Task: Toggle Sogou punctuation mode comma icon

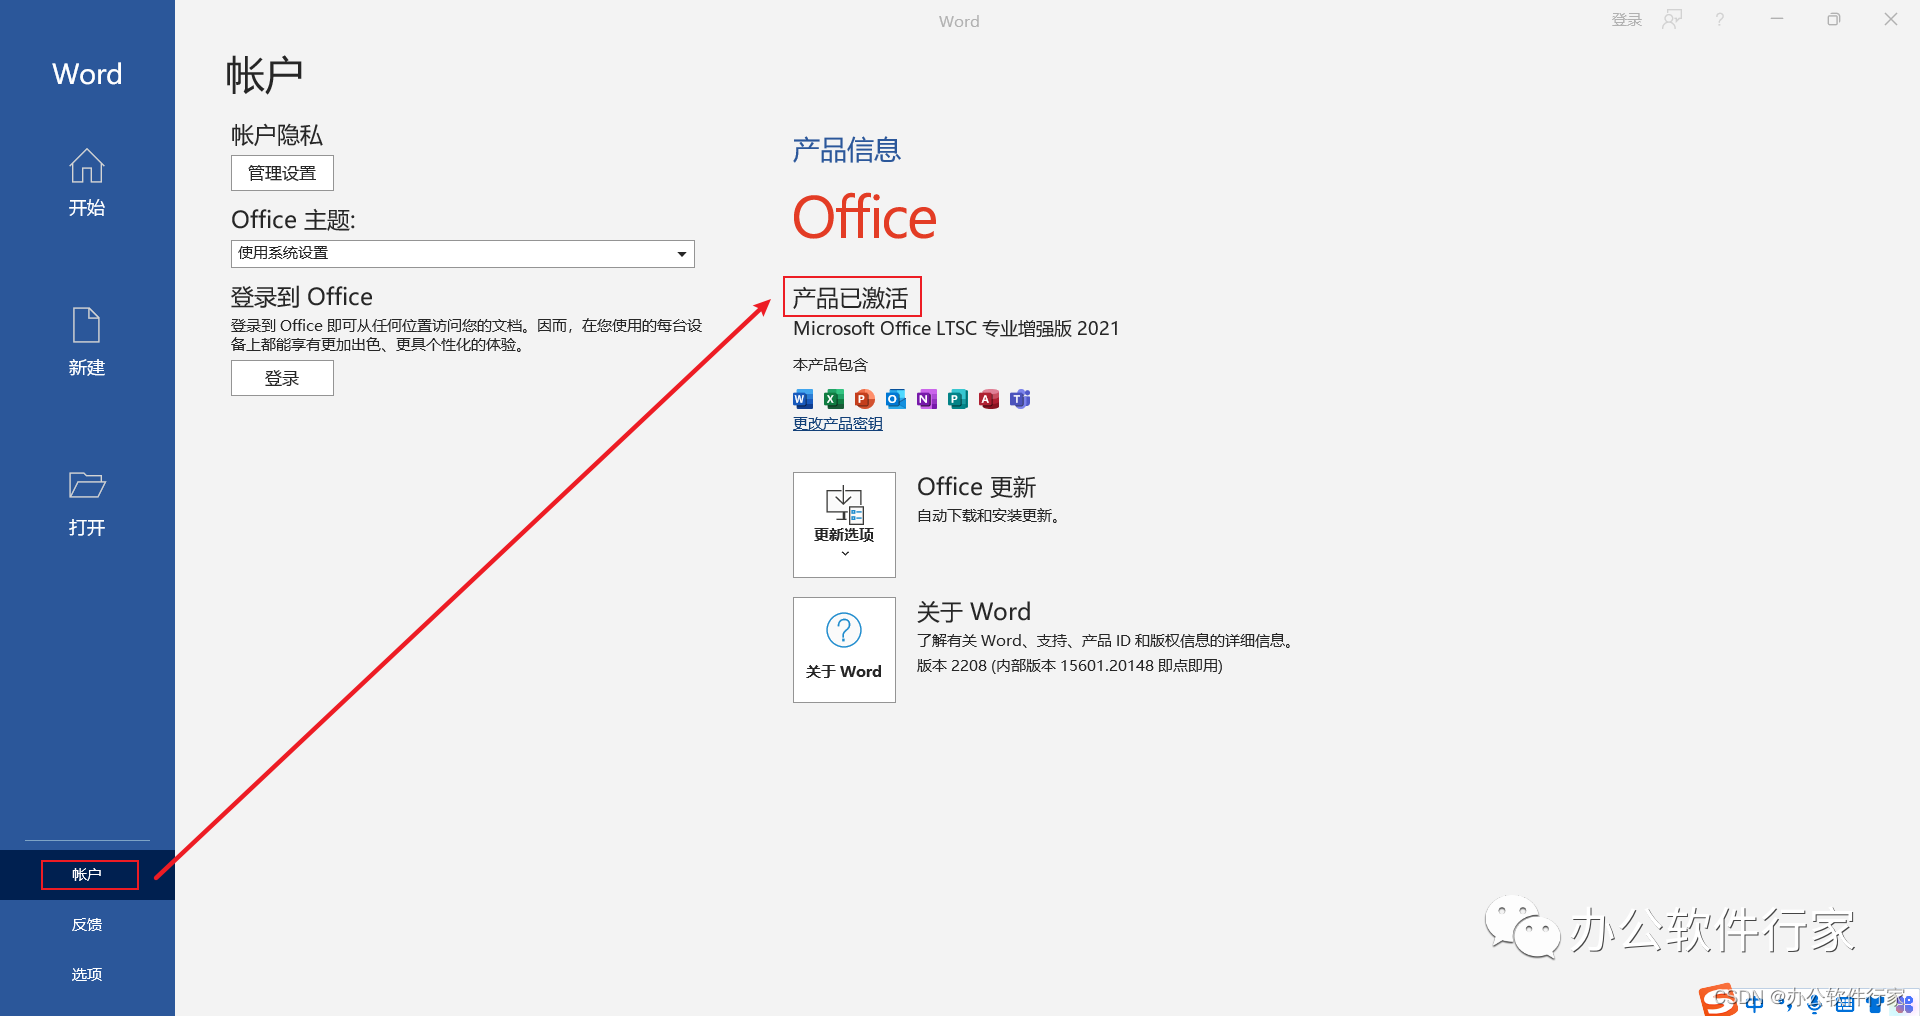Action: [x=1786, y=1006]
